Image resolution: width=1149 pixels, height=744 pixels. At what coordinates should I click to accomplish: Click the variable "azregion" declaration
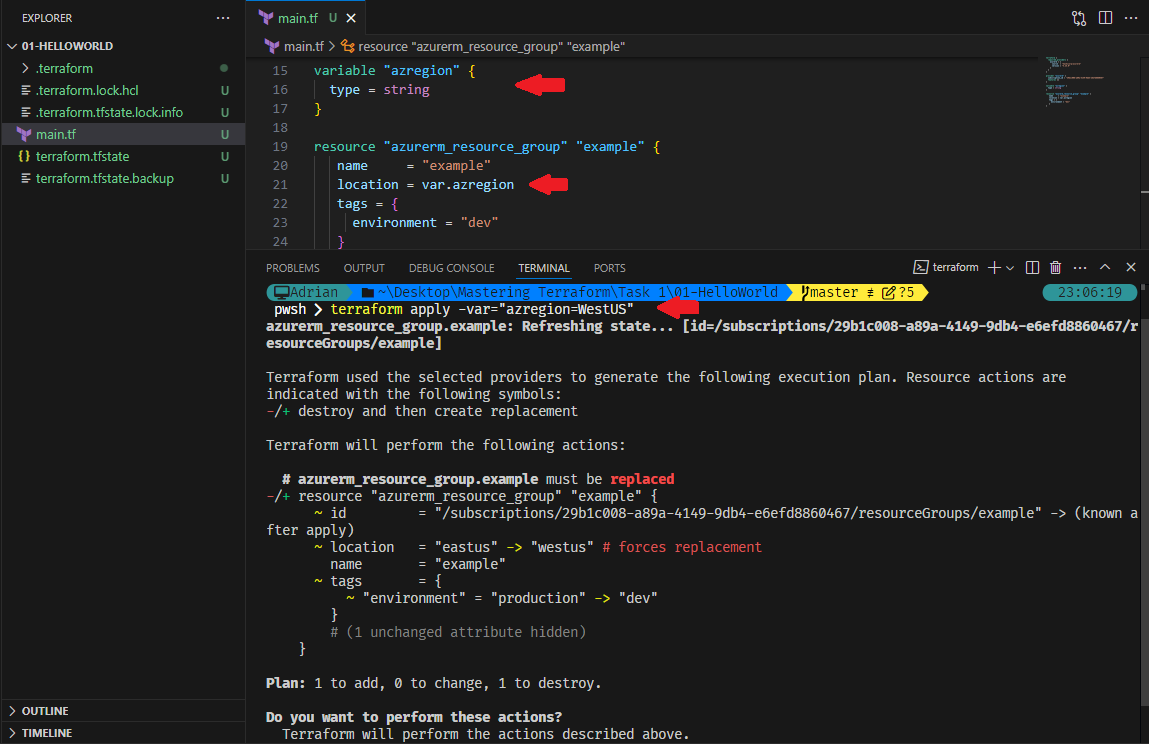pos(394,70)
